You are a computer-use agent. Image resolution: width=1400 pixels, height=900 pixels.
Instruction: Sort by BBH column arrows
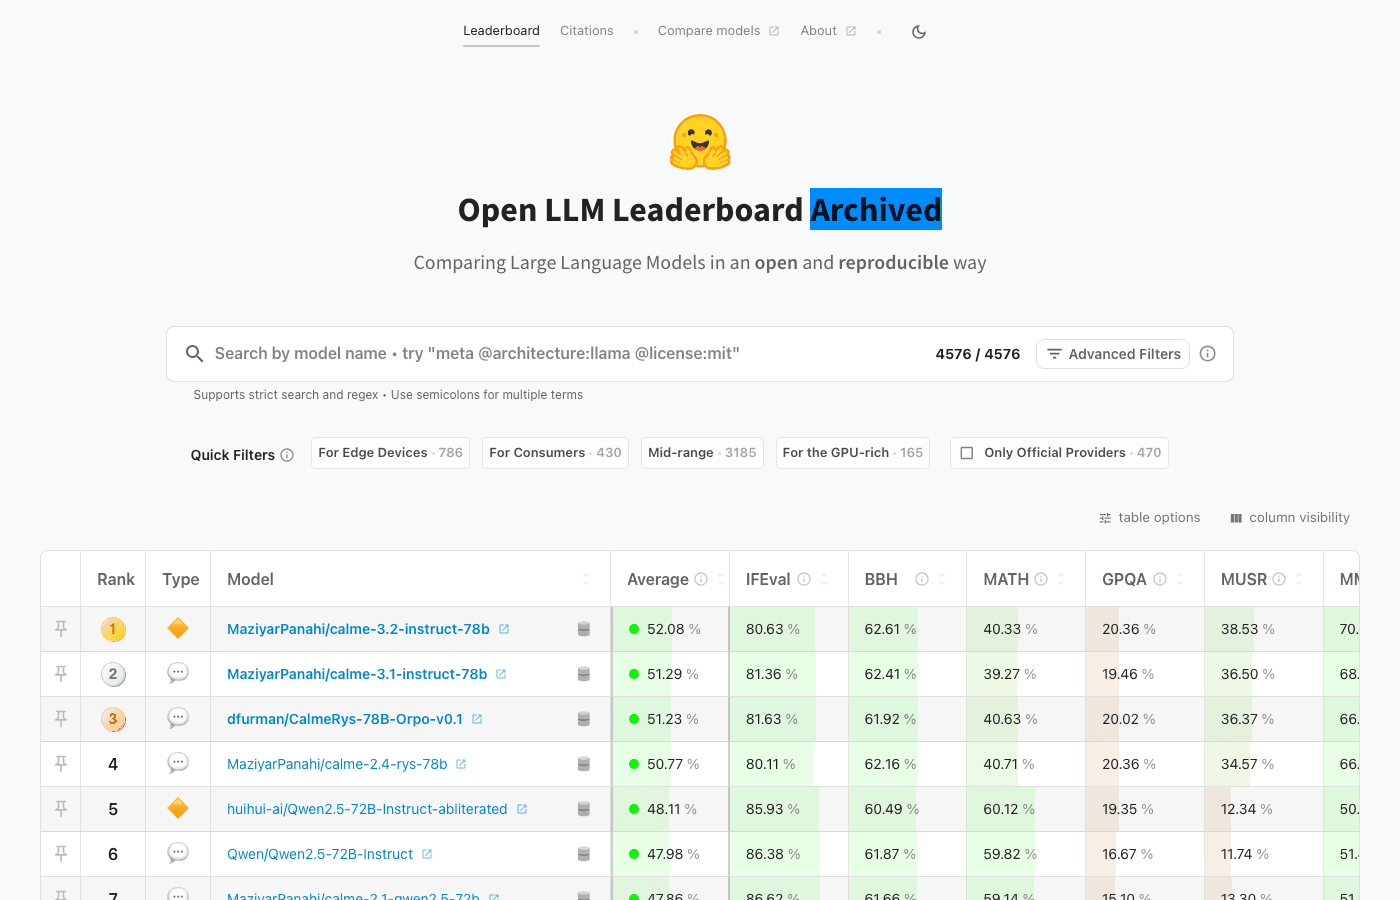pos(942,579)
